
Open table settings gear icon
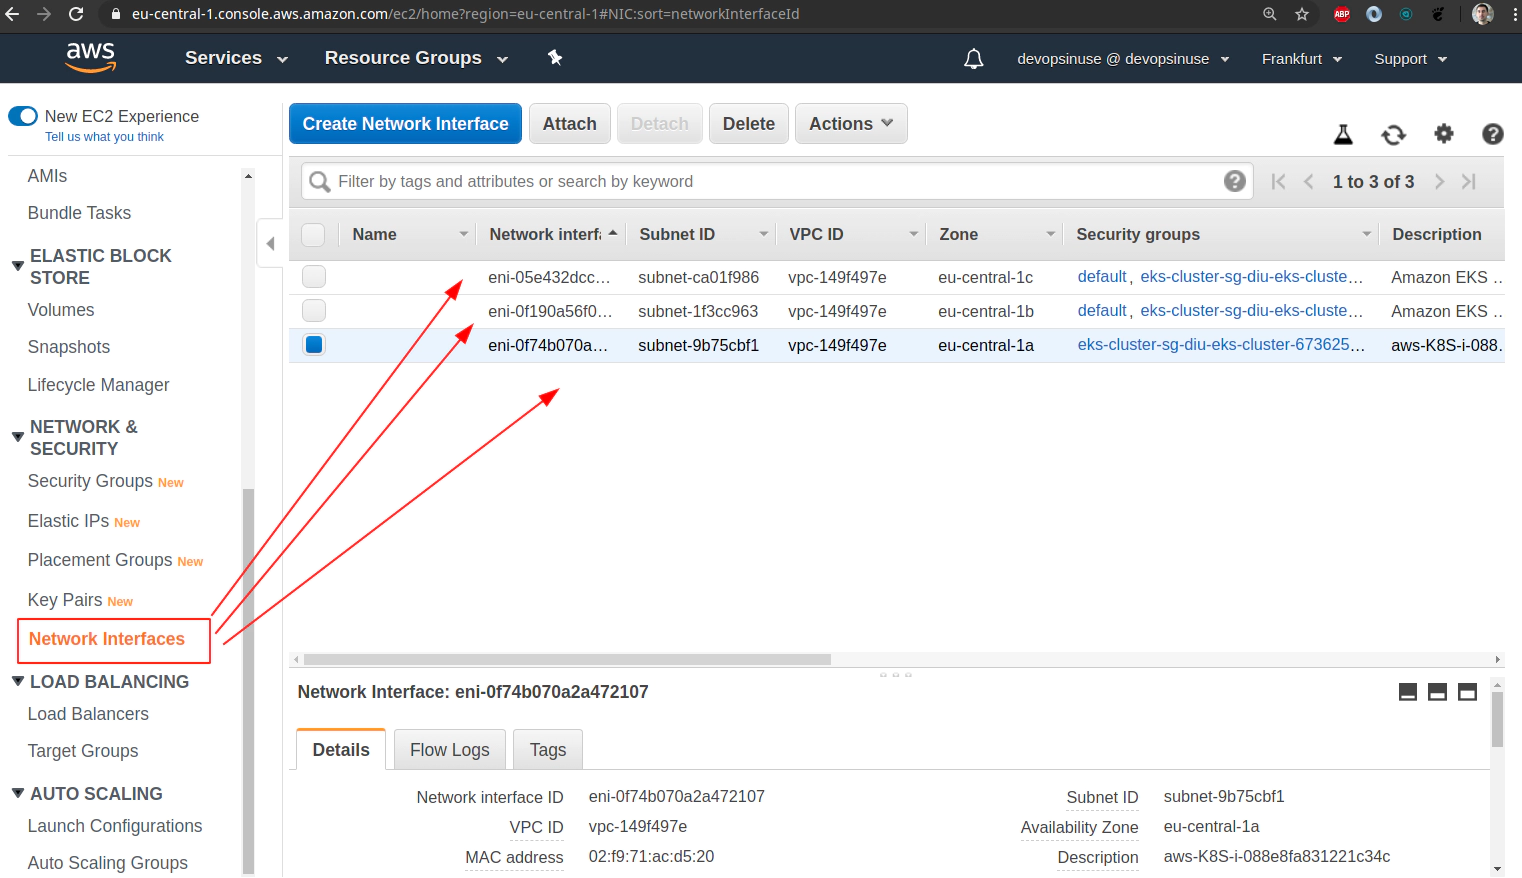click(1443, 133)
